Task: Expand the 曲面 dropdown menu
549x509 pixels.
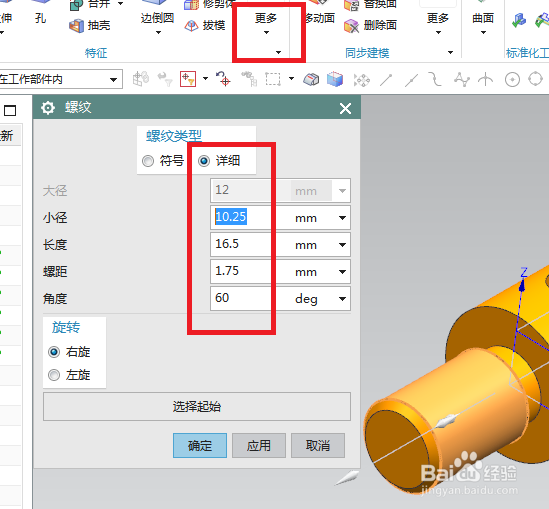Action: pos(483,33)
